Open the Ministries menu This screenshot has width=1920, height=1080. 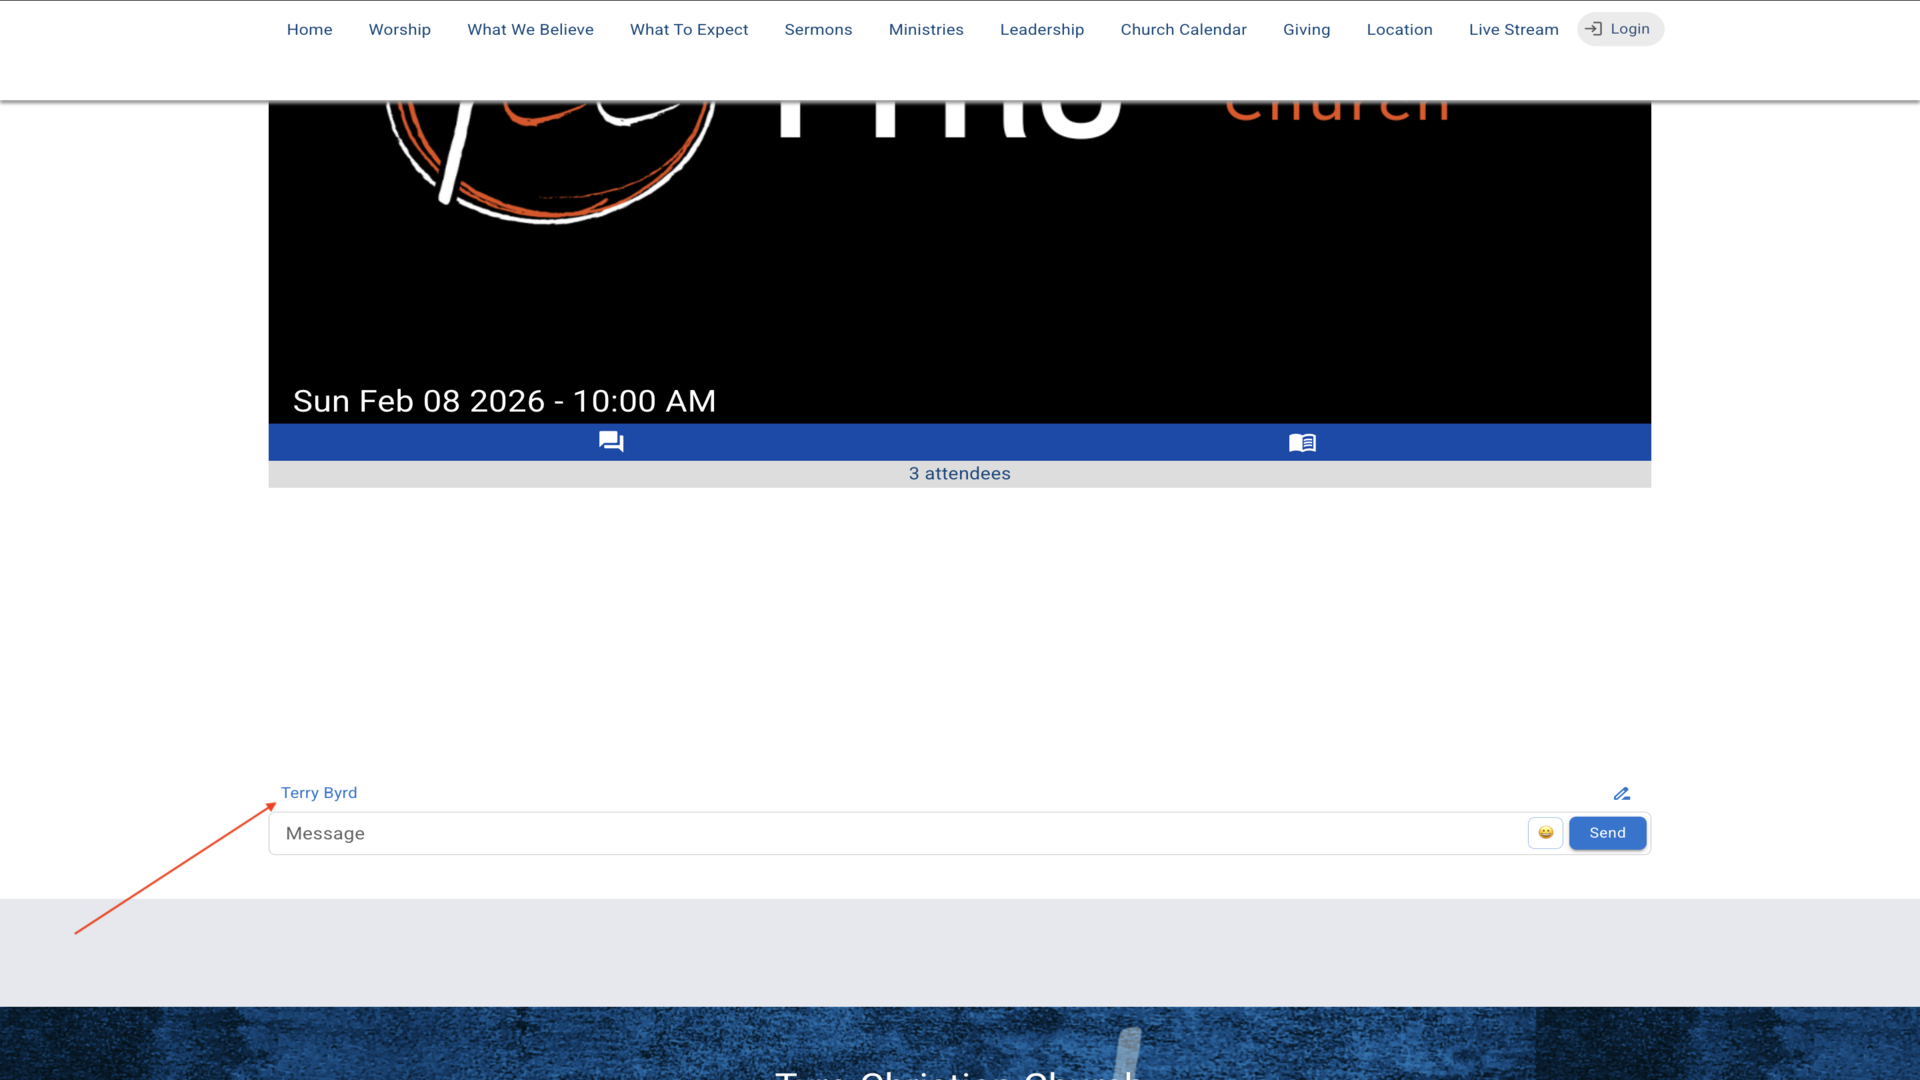click(x=926, y=30)
